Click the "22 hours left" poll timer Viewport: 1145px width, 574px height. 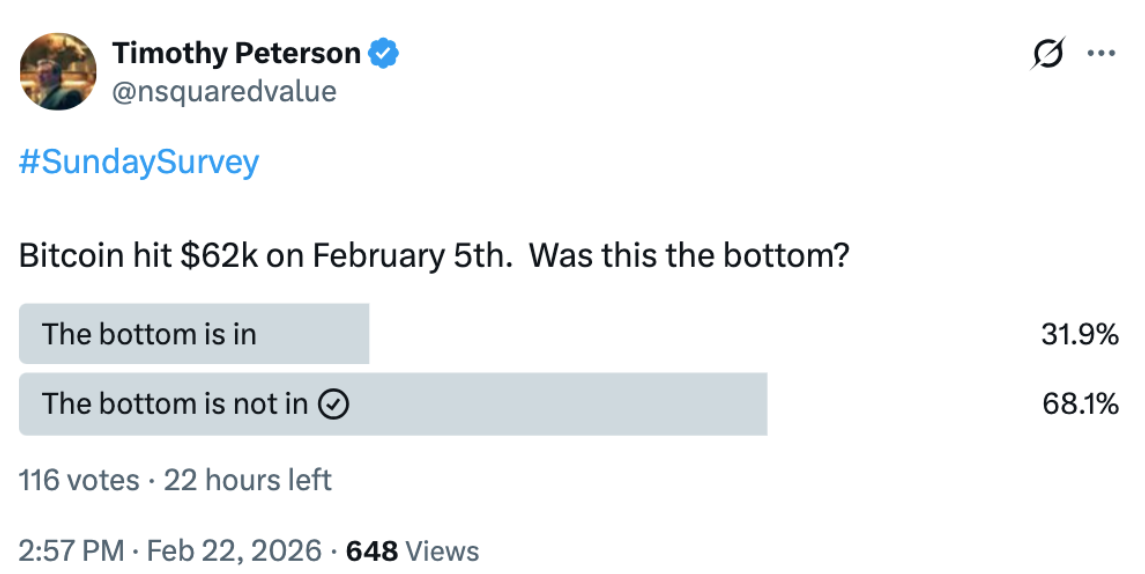click(247, 480)
